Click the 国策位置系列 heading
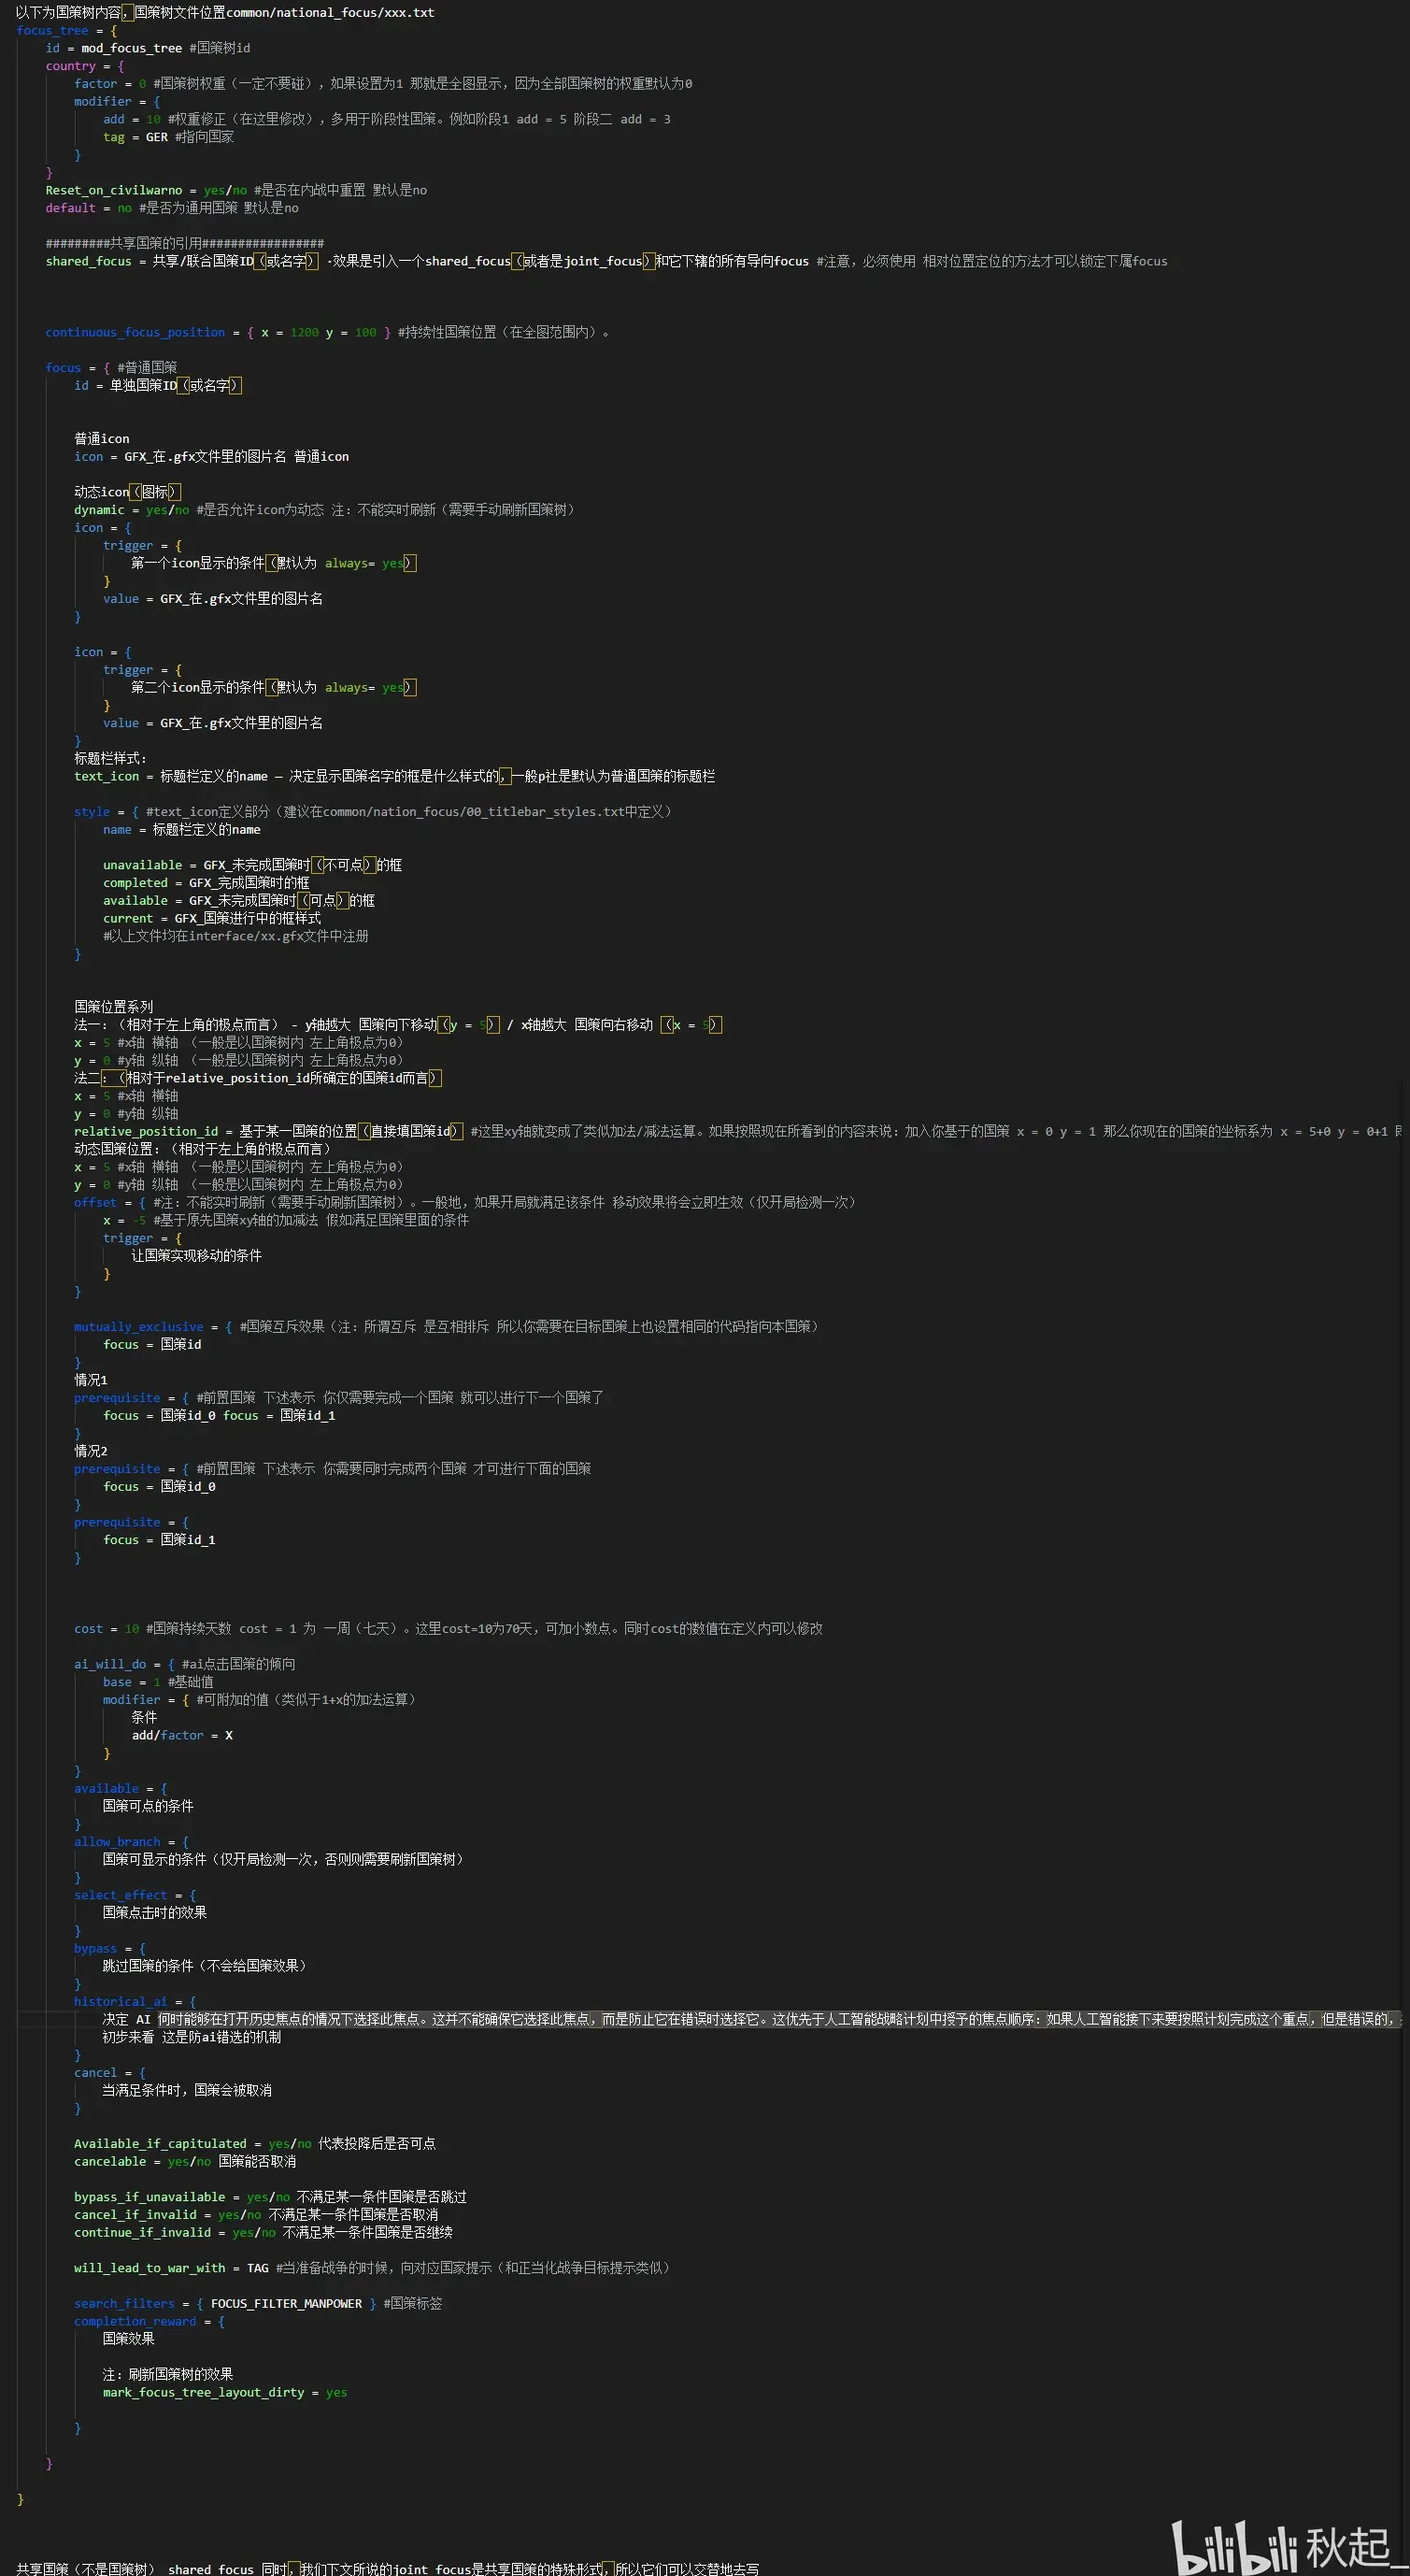 point(113,1007)
